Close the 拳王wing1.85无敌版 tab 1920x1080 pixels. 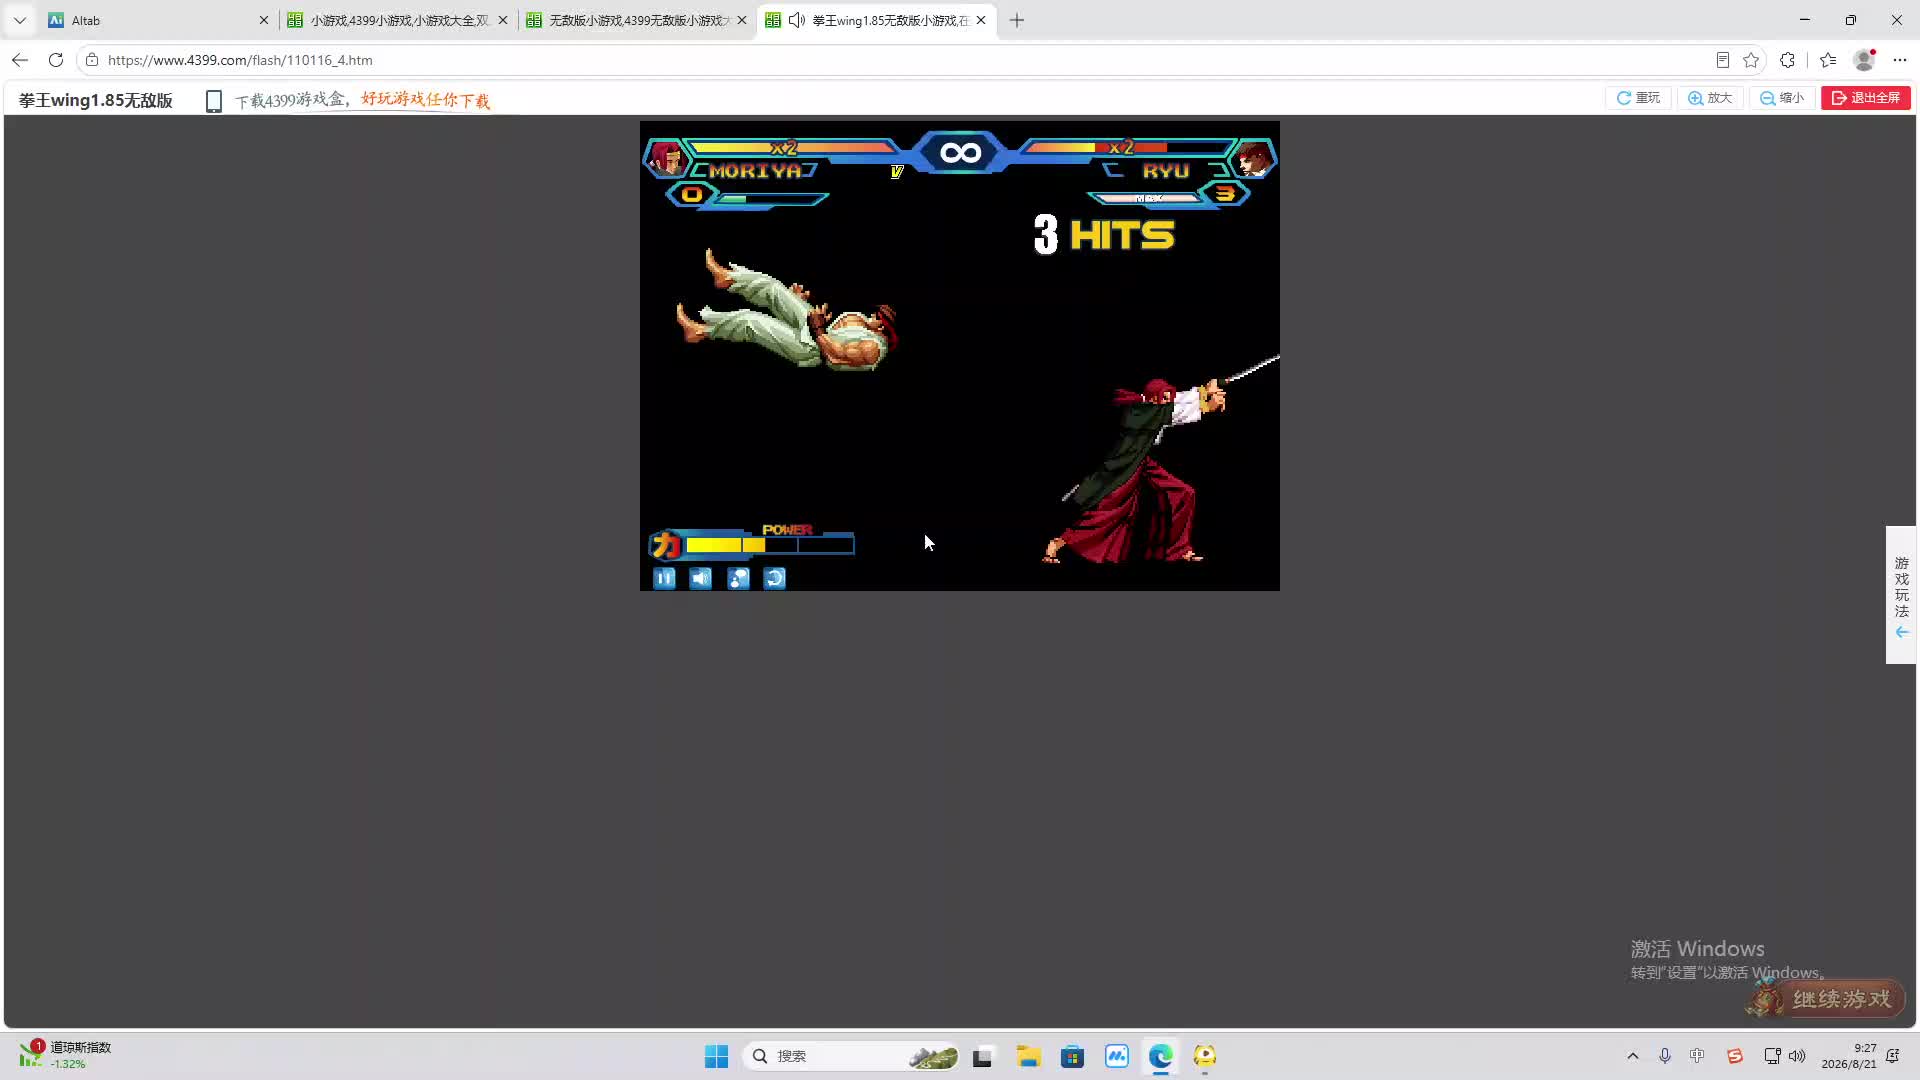[x=981, y=20]
